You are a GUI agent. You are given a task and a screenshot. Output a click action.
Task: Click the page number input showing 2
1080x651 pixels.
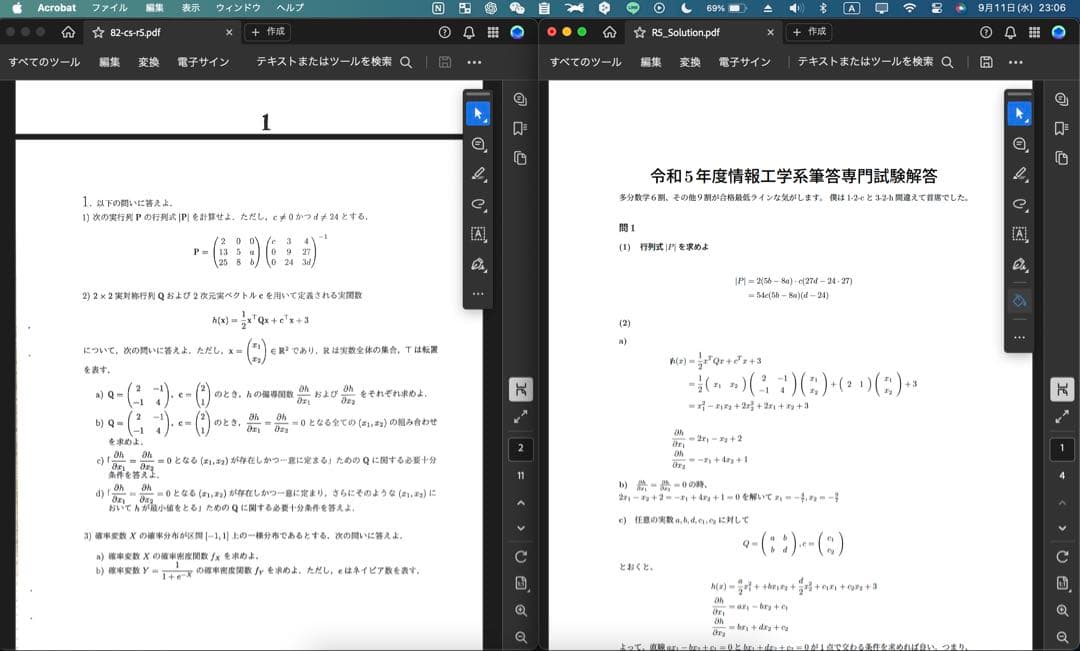519,448
